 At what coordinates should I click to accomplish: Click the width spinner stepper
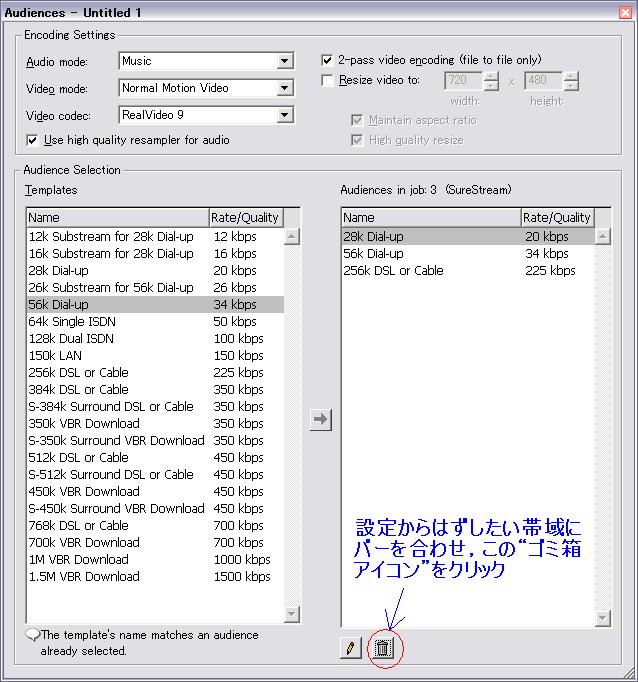(491, 80)
